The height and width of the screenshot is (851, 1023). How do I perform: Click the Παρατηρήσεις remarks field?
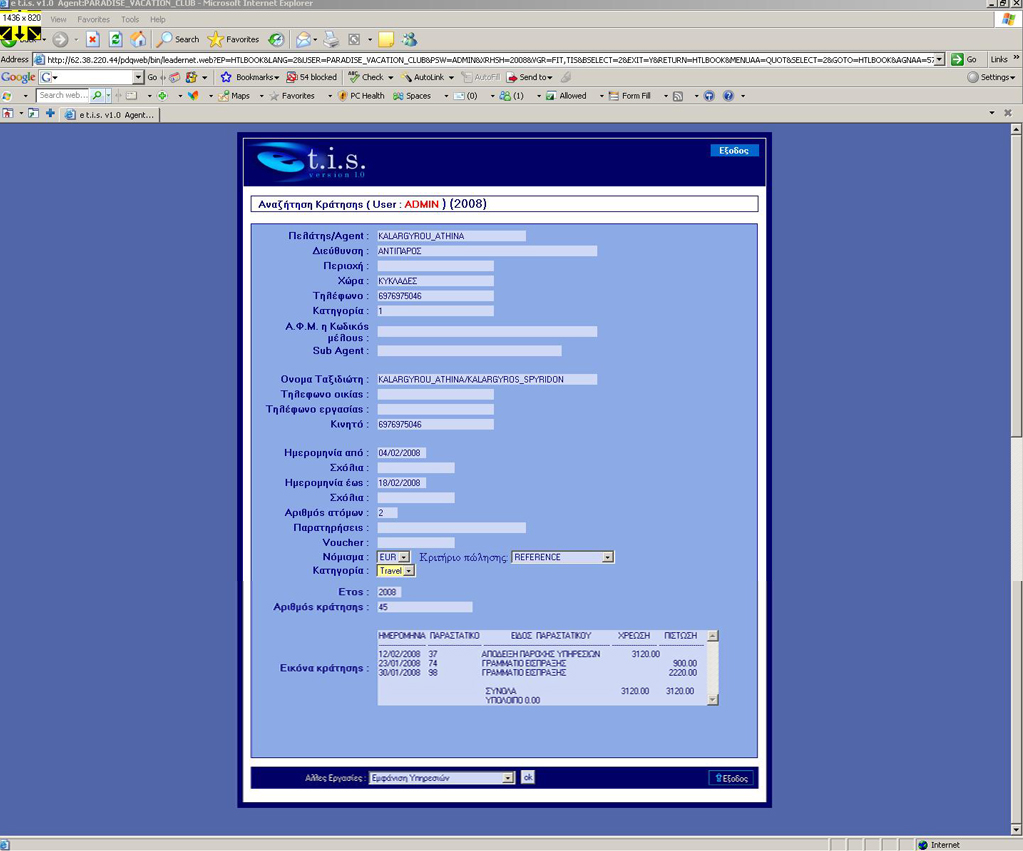pos(451,528)
